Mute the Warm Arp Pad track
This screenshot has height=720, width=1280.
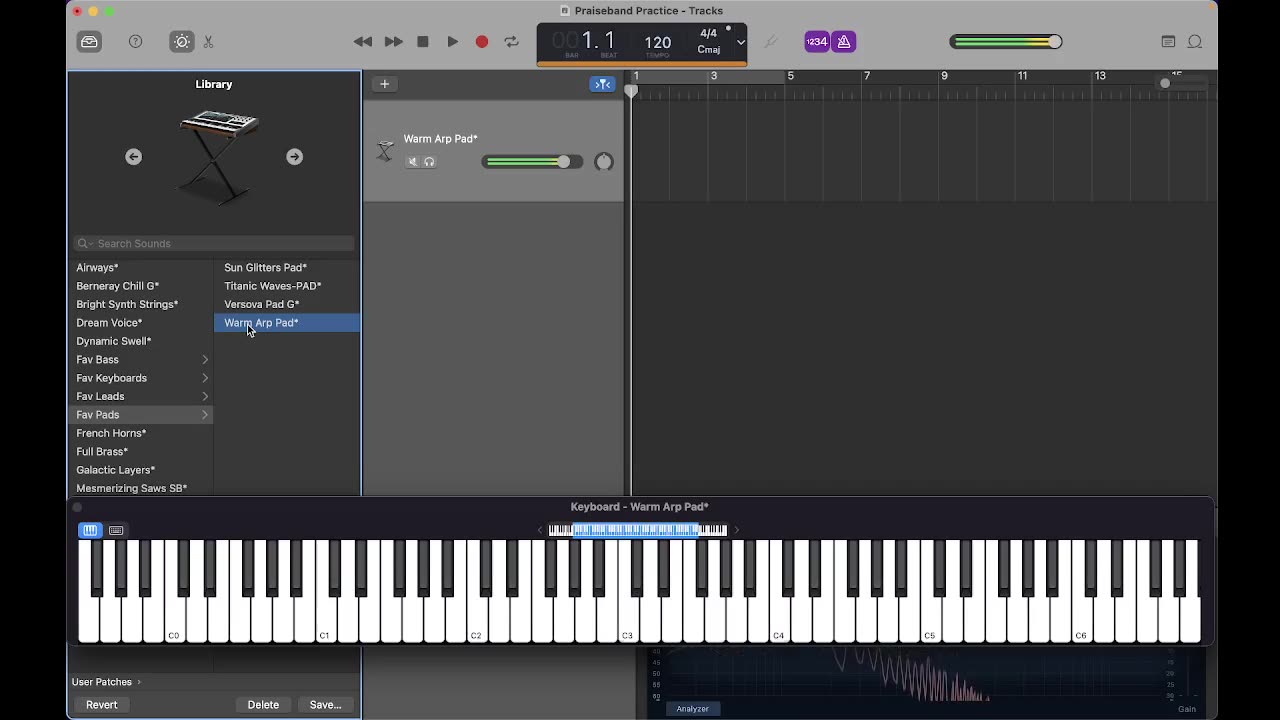click(x=412, y=162)
